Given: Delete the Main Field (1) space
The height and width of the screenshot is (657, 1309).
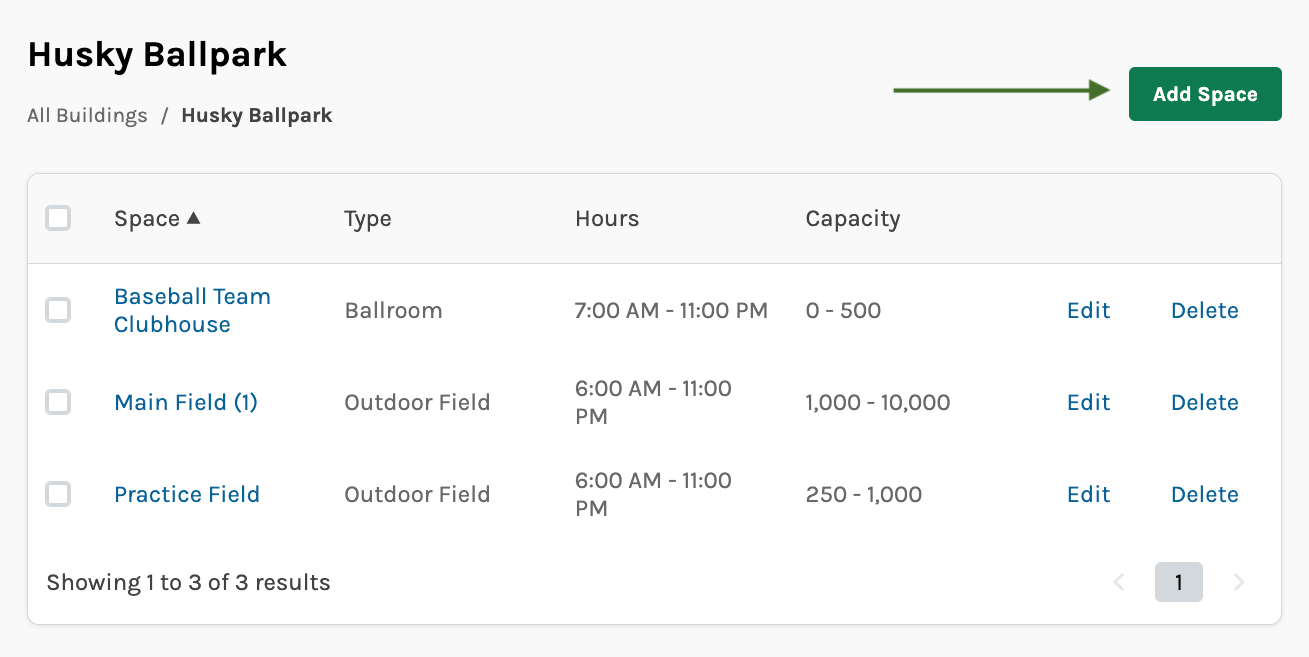Looking at the screenshot, I should 1204,402.
